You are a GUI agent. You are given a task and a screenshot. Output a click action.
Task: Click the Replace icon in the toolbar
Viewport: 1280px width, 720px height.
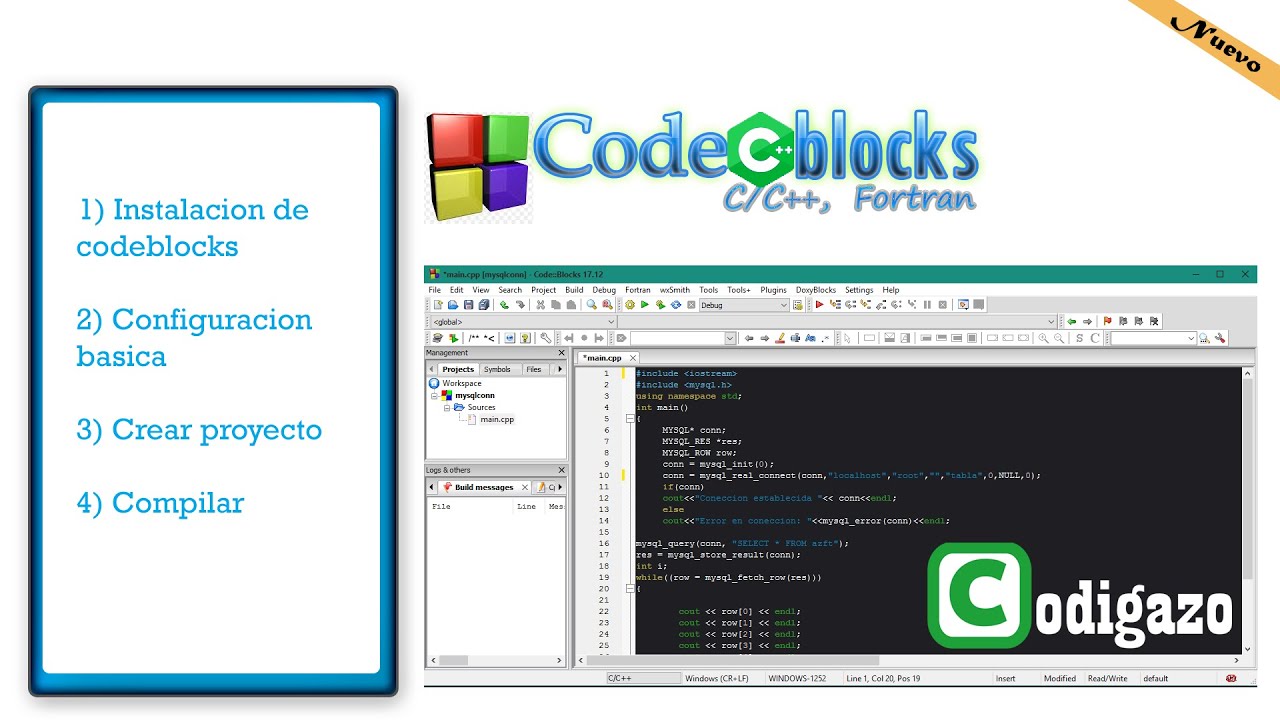tap(607, 305)
